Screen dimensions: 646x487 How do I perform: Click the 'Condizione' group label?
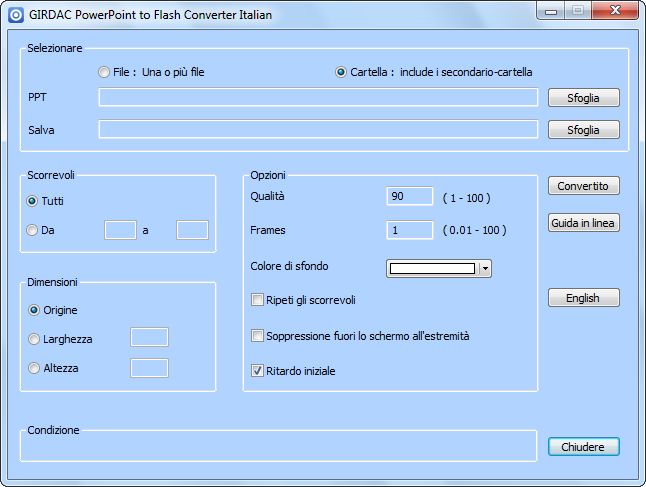[x=53, y=430]
